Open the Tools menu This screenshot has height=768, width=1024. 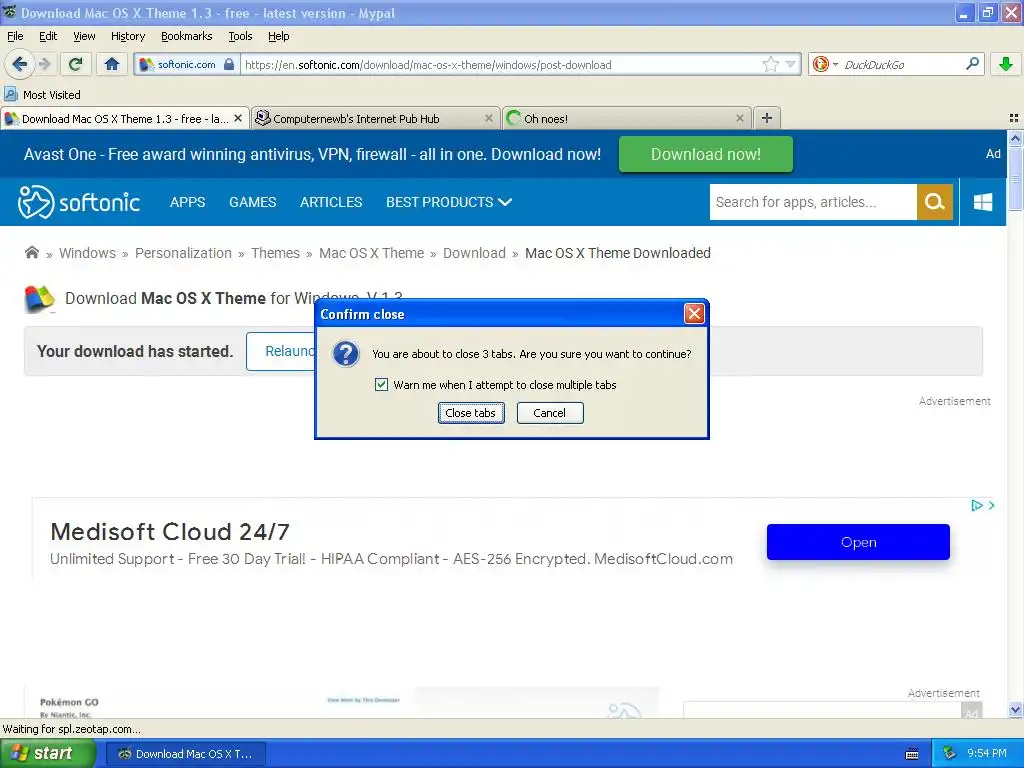point(240,36)
